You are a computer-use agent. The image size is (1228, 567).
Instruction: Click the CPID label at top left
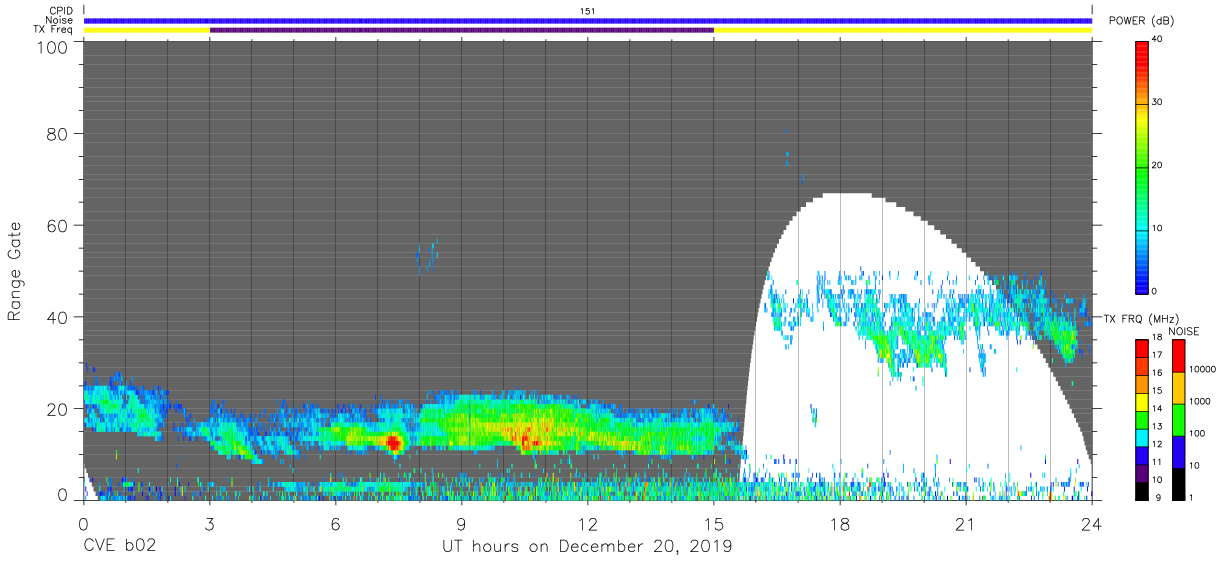(59, 10)
